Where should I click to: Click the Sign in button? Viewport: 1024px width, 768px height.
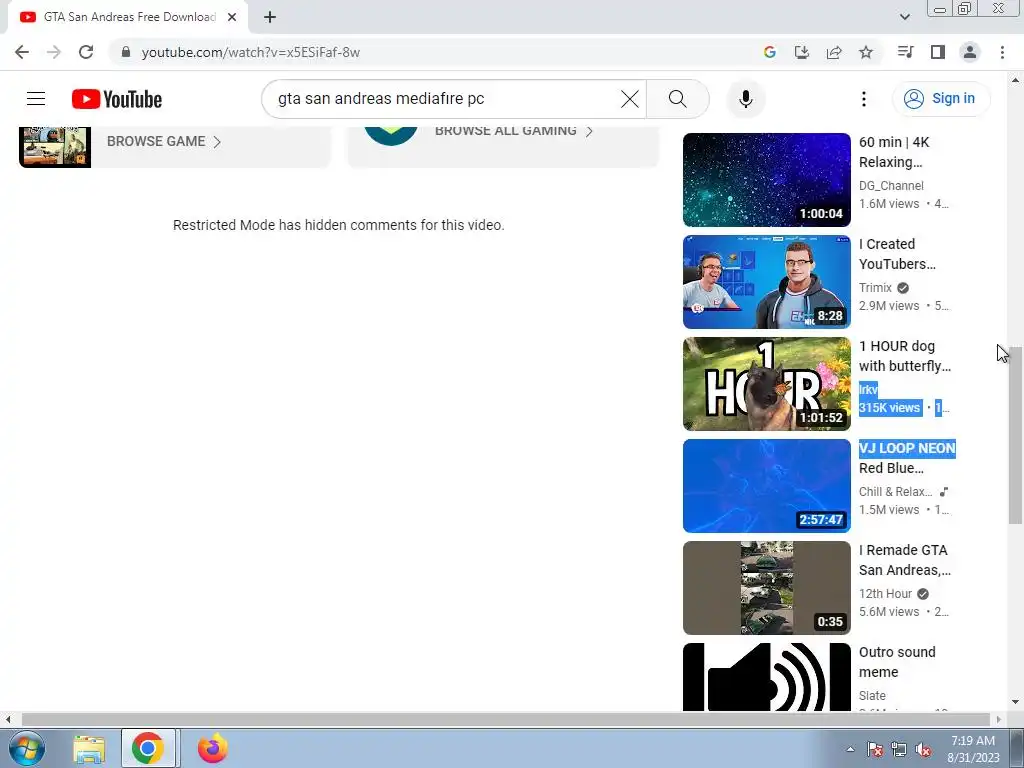[941, 99]
